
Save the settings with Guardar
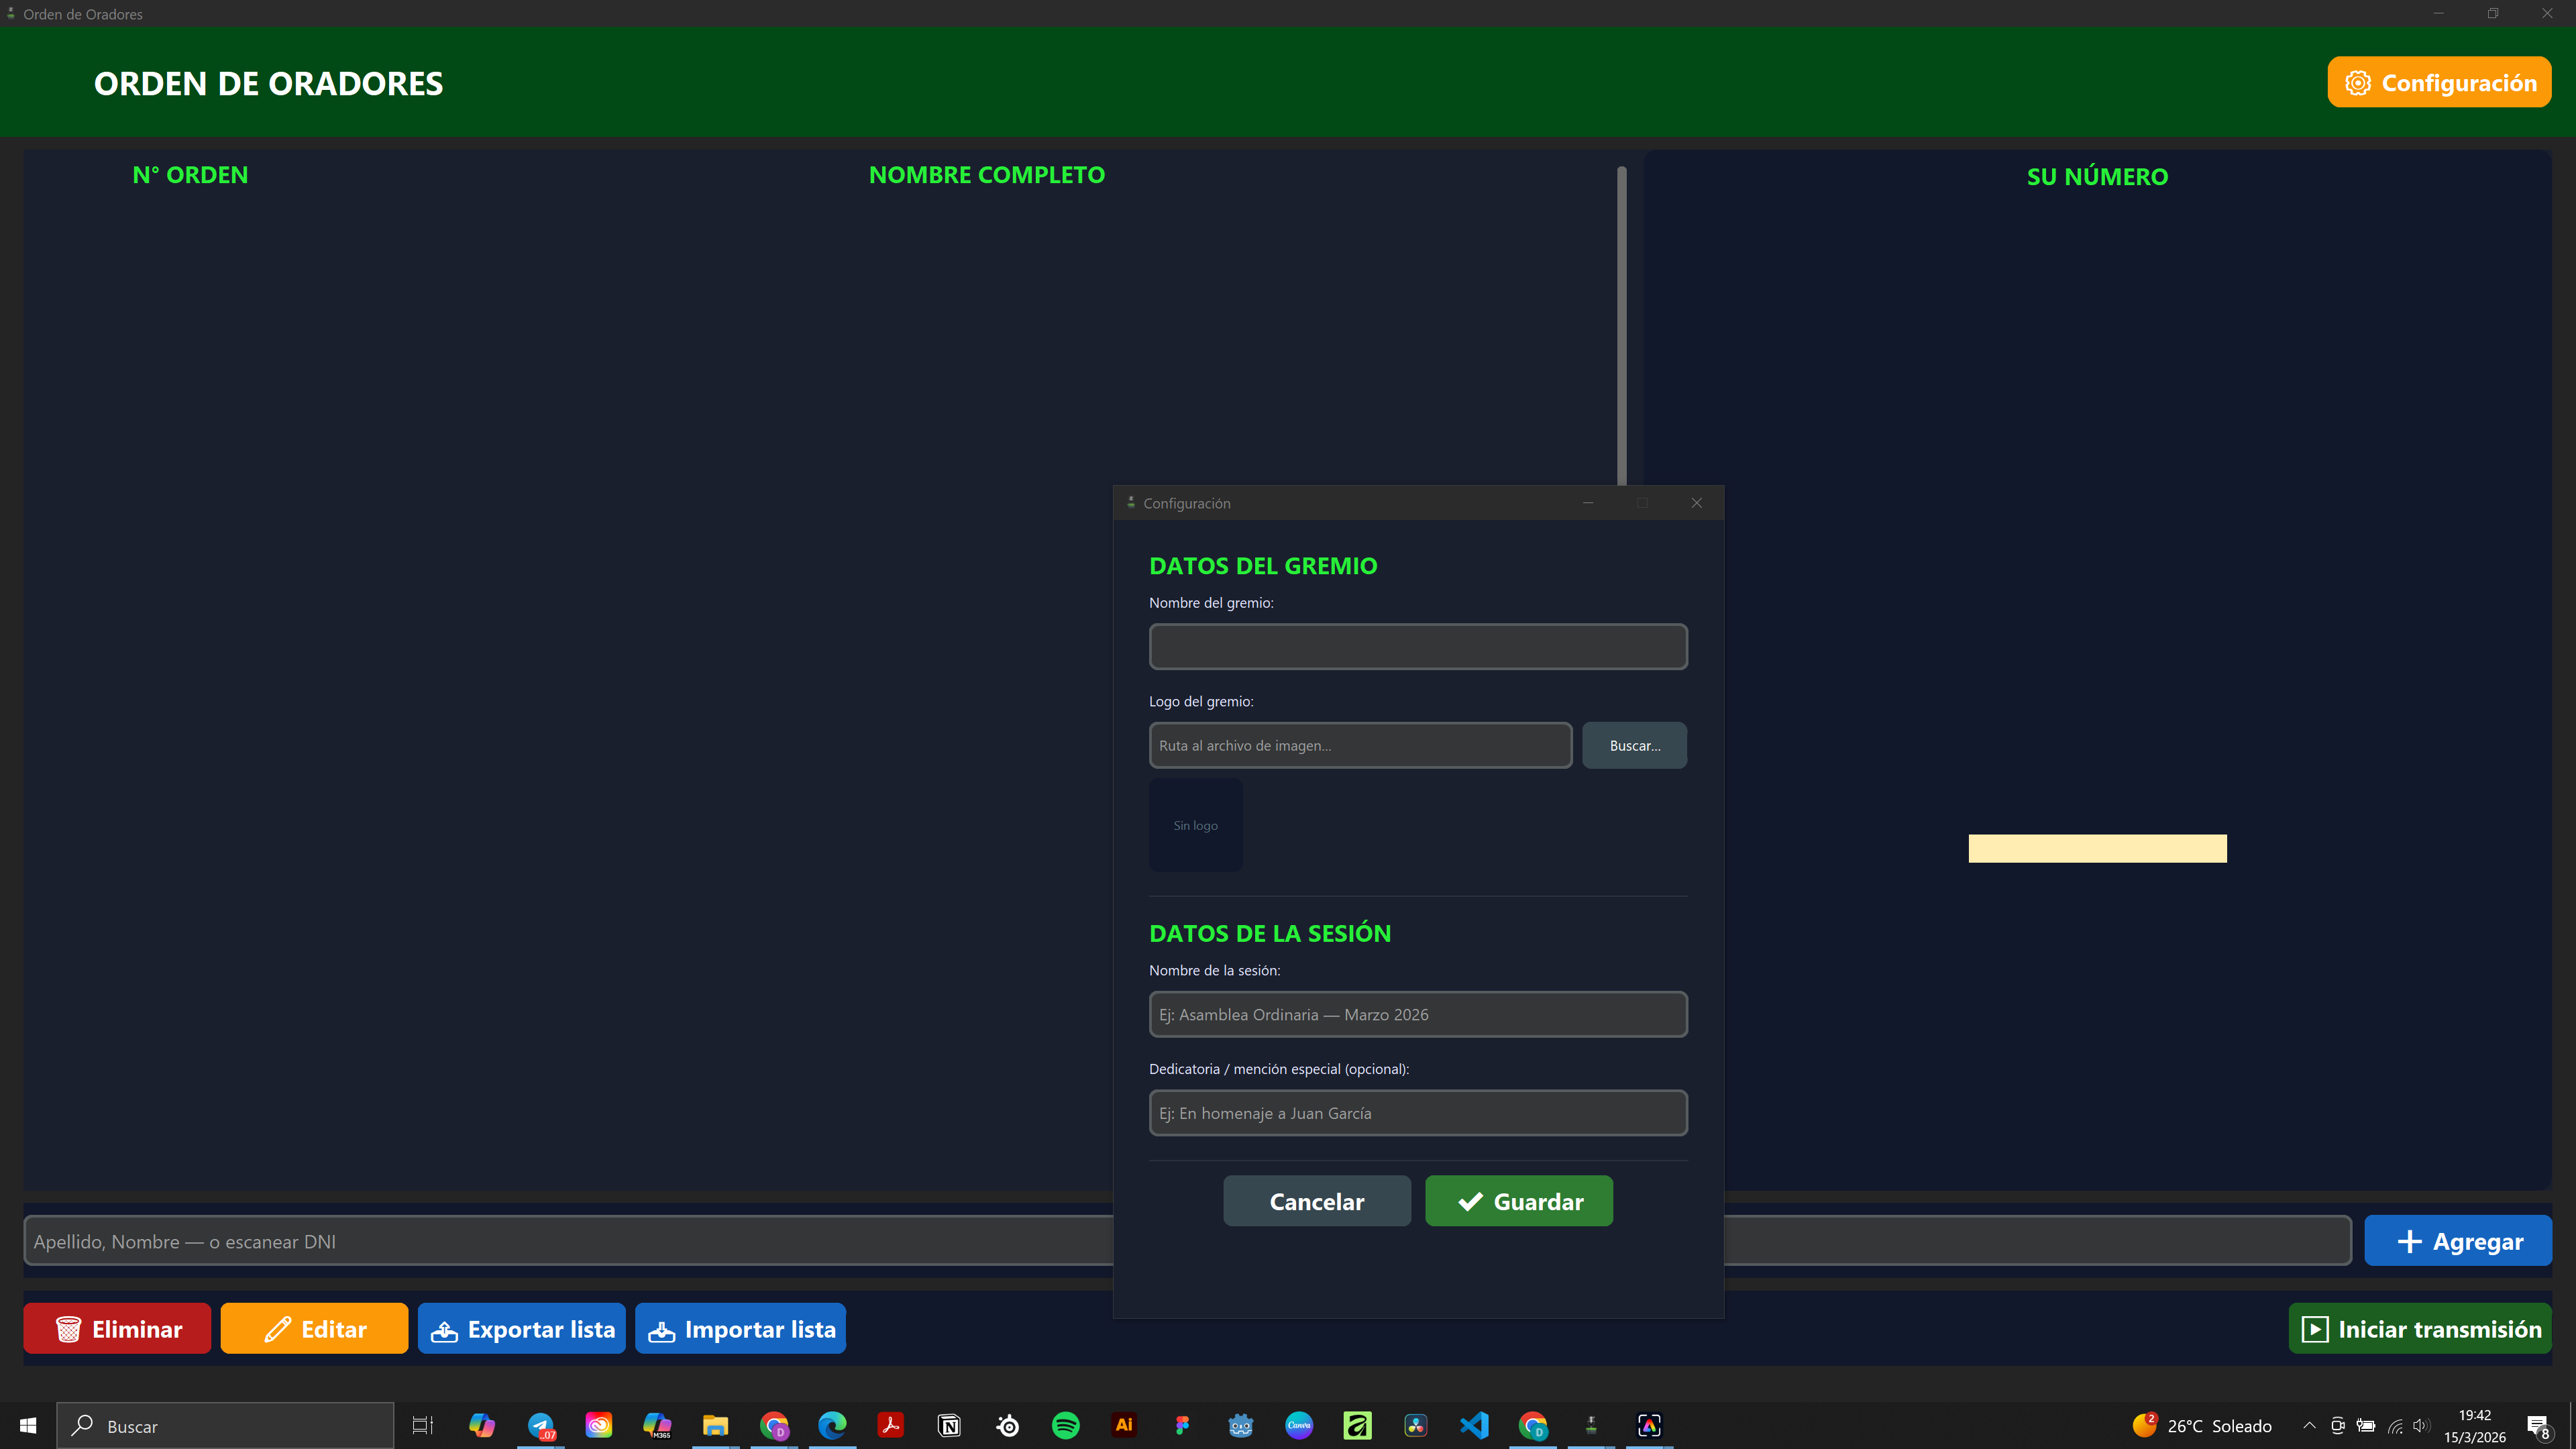point(1518,1201)
